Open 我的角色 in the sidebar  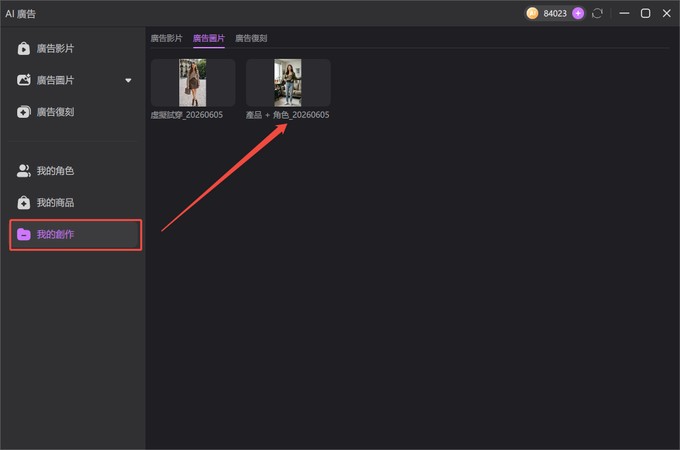[75, 171]
